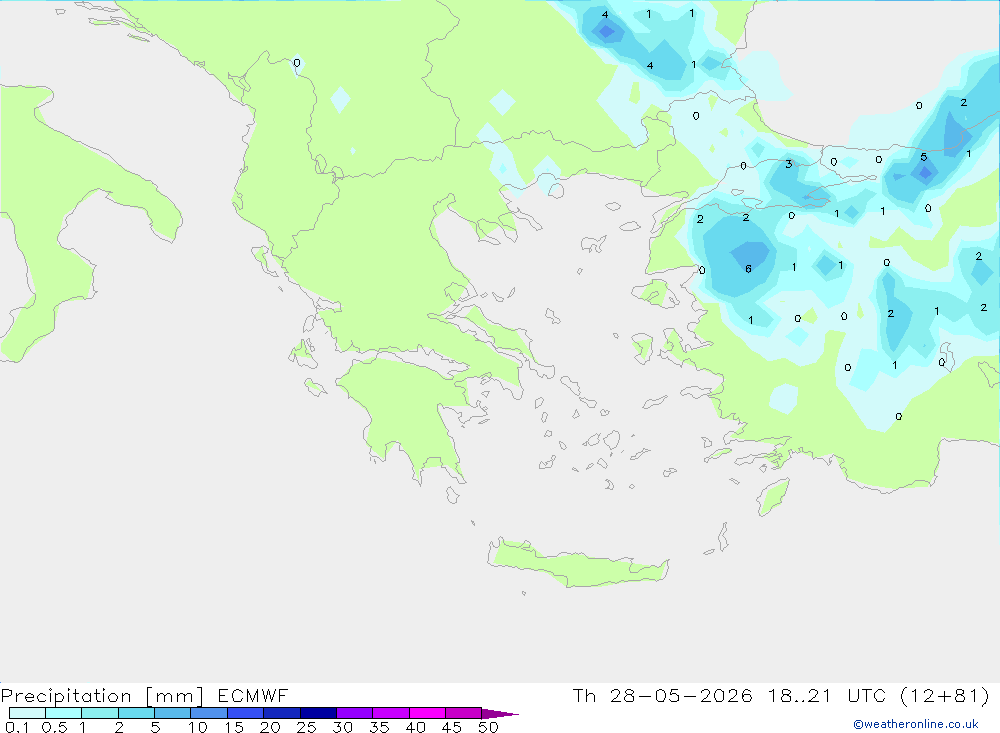Click the '0.1' legend label
The image size is (1000, 733).
tap(17, 727)
